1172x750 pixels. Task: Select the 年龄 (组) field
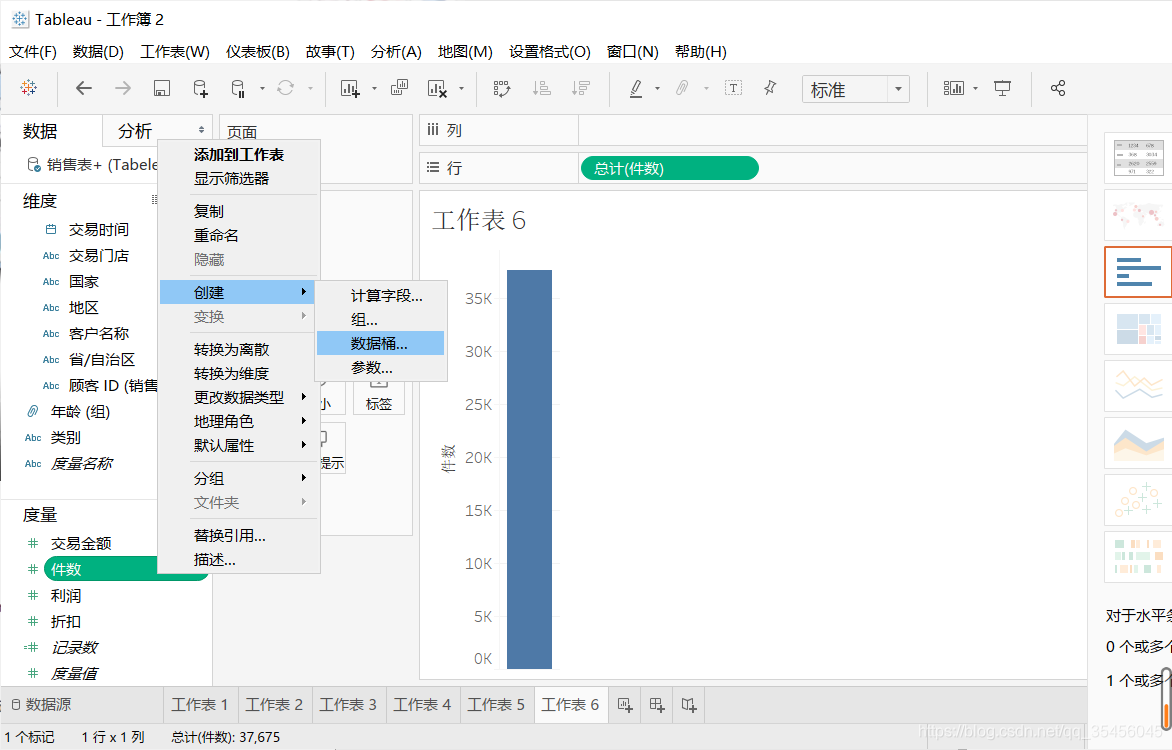(x=80, y=411)
